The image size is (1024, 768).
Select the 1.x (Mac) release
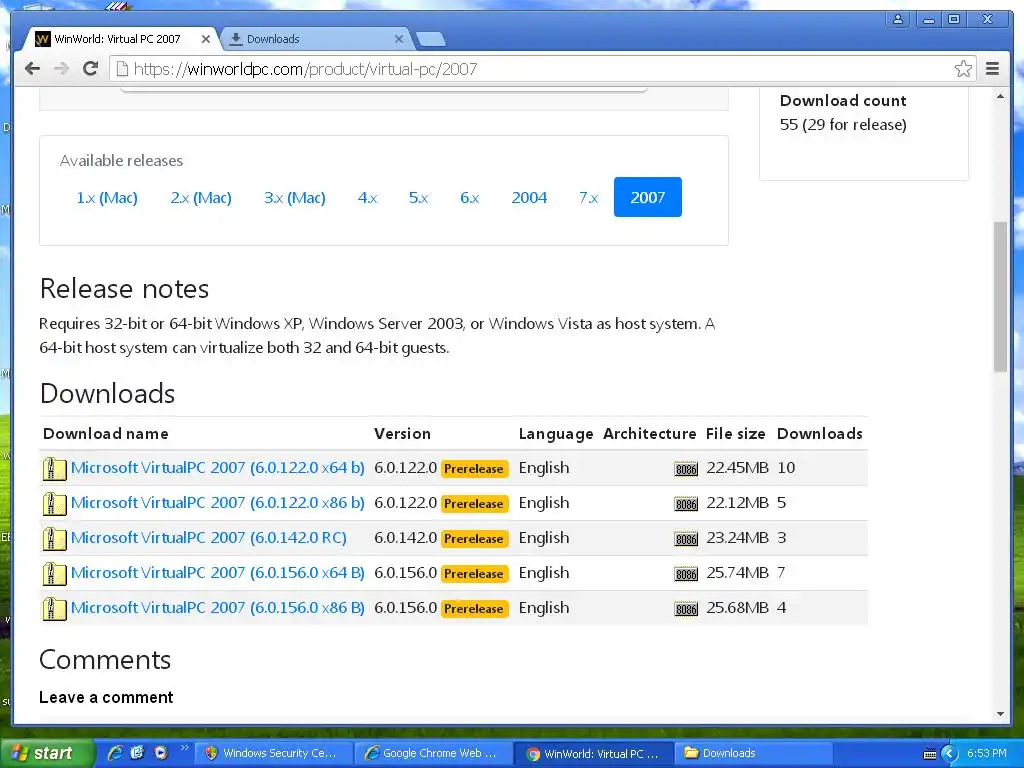[107, 197]
